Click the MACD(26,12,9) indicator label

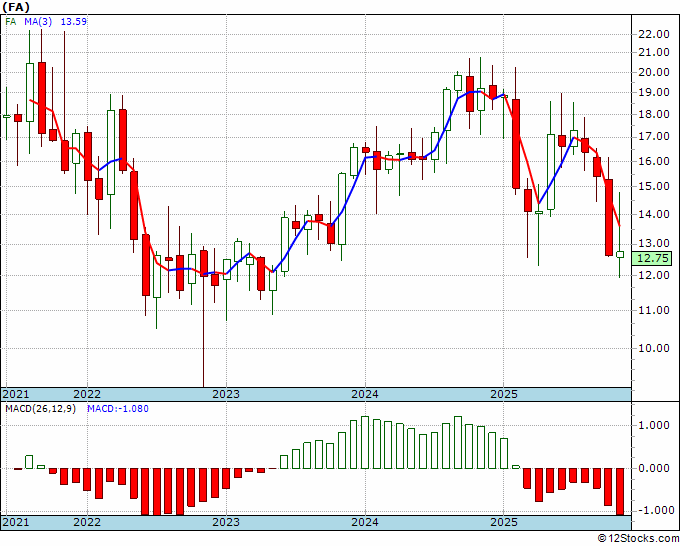pyautogui.click(x=40, y=409)
